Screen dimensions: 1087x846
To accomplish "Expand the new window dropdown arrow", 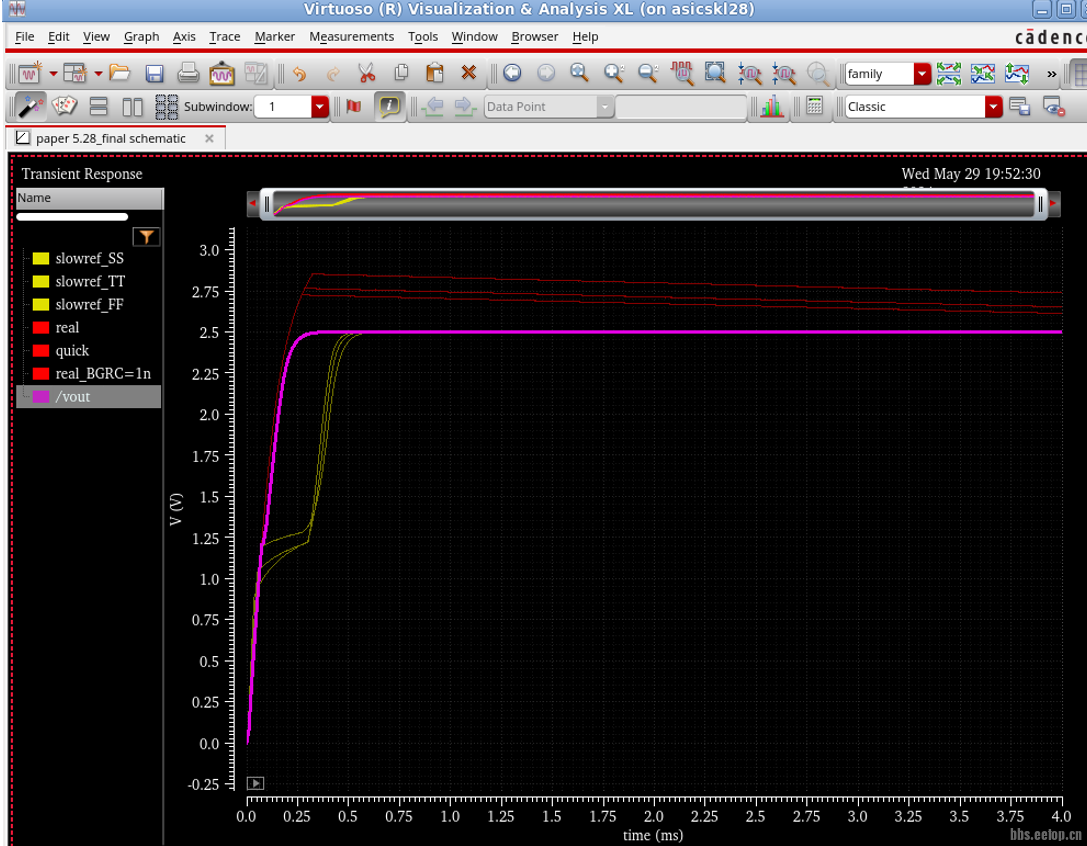I will coord(53,73).
